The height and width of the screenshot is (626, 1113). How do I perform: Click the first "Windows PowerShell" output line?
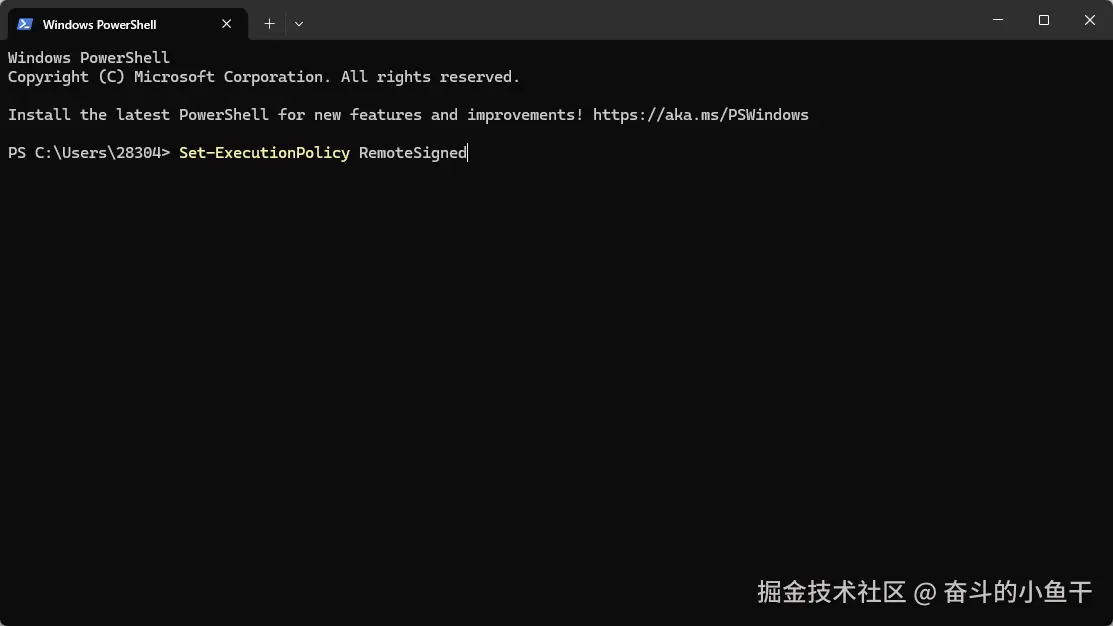tap(89, 58)
